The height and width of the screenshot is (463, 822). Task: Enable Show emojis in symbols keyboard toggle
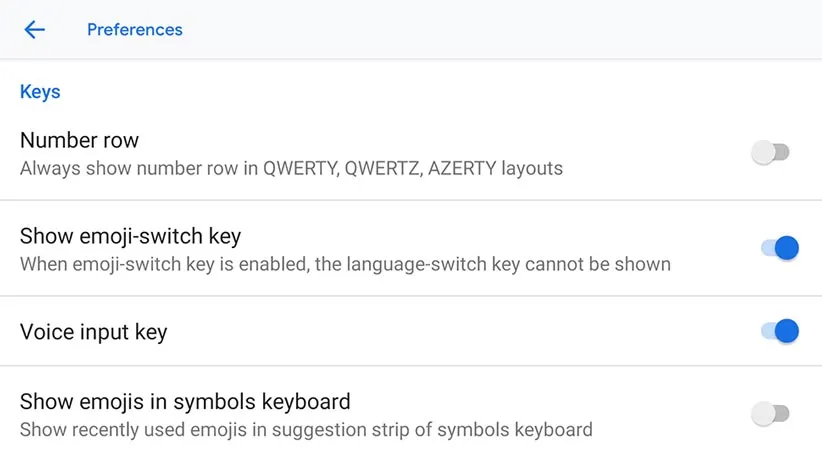click(x=770, y=413)
